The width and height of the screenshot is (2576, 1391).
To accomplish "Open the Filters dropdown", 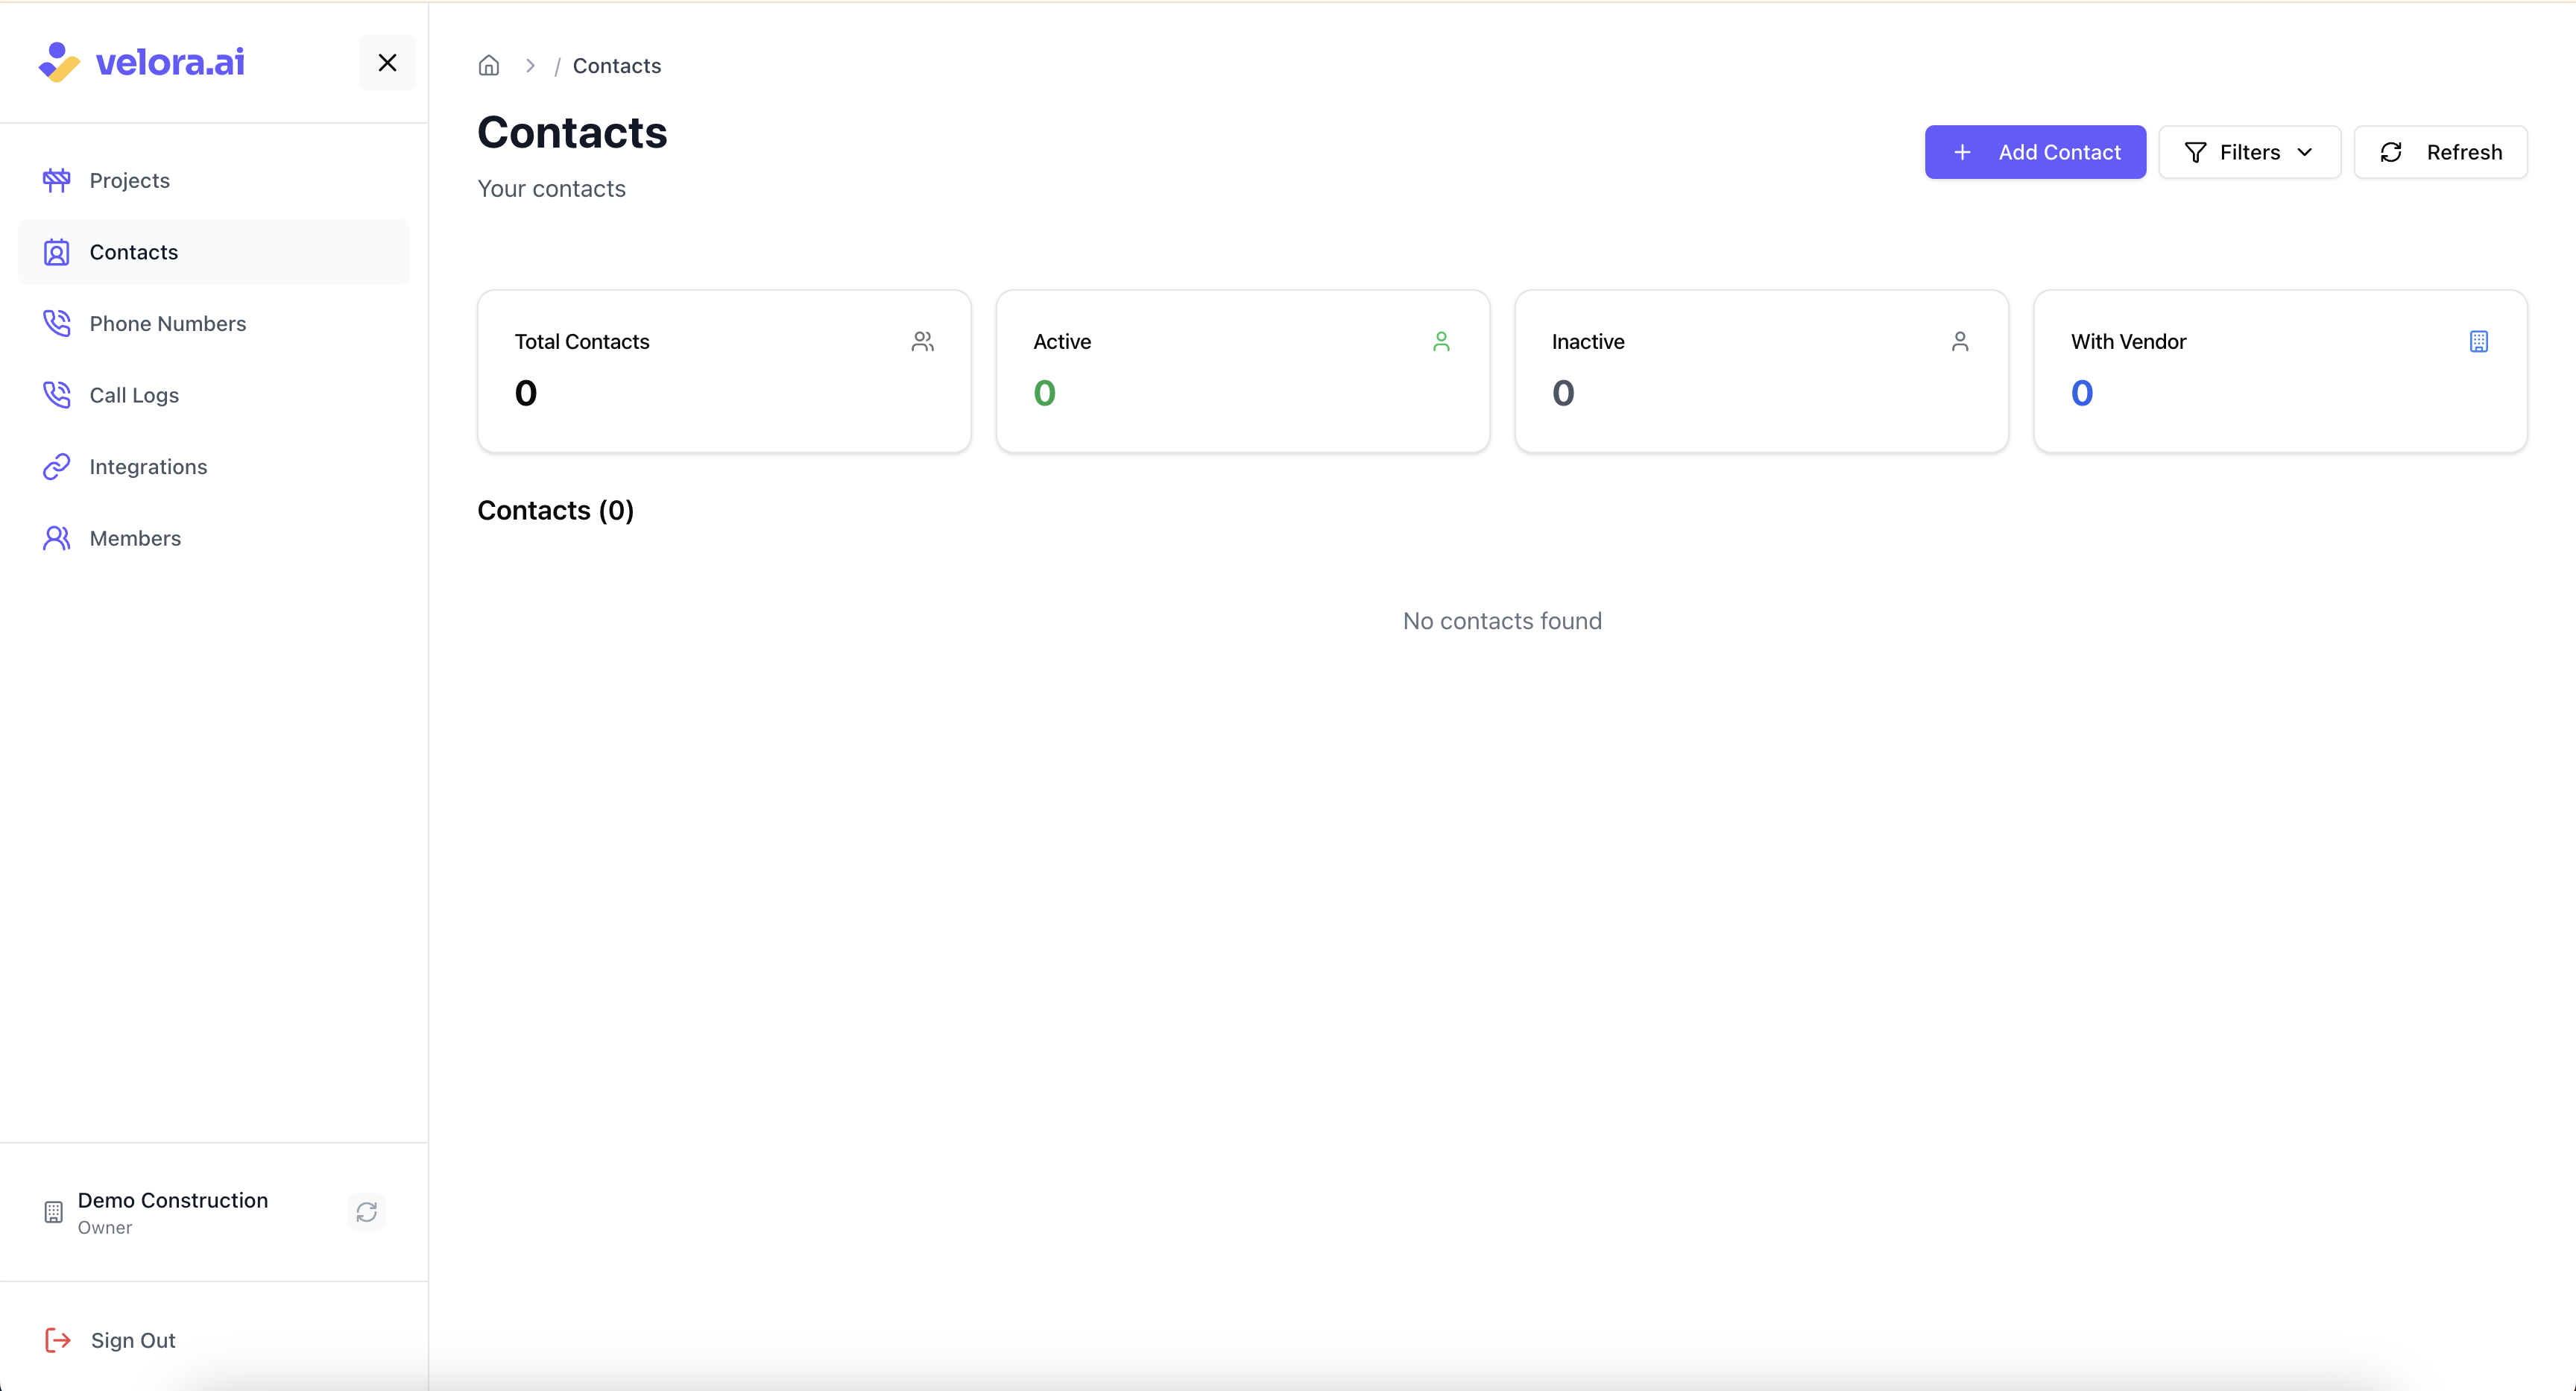I will [x=2249, y=152].
